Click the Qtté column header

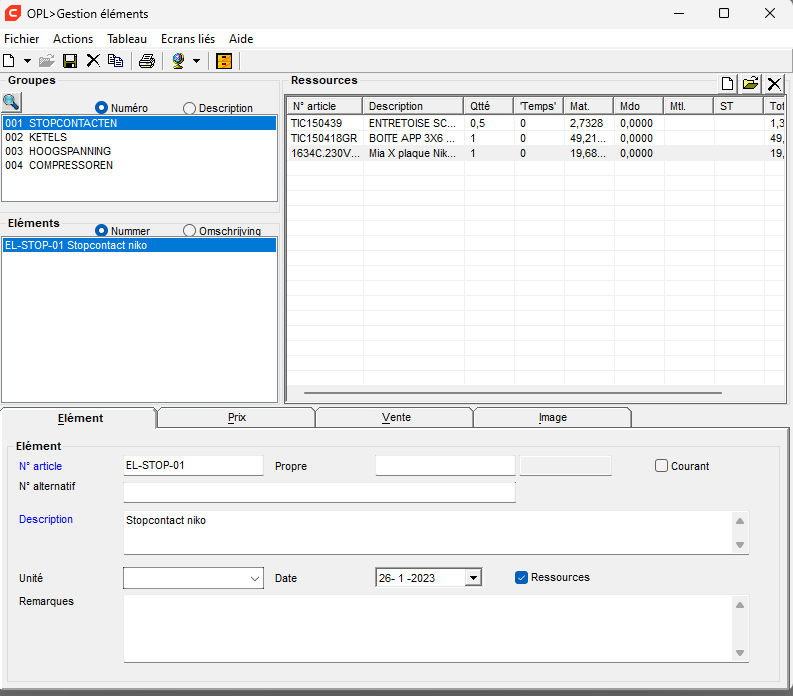pos(489,106)
